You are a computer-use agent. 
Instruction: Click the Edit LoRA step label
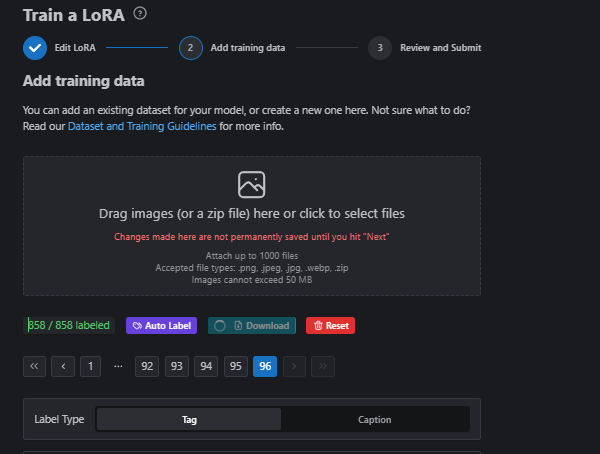click(x=75, y=48)
